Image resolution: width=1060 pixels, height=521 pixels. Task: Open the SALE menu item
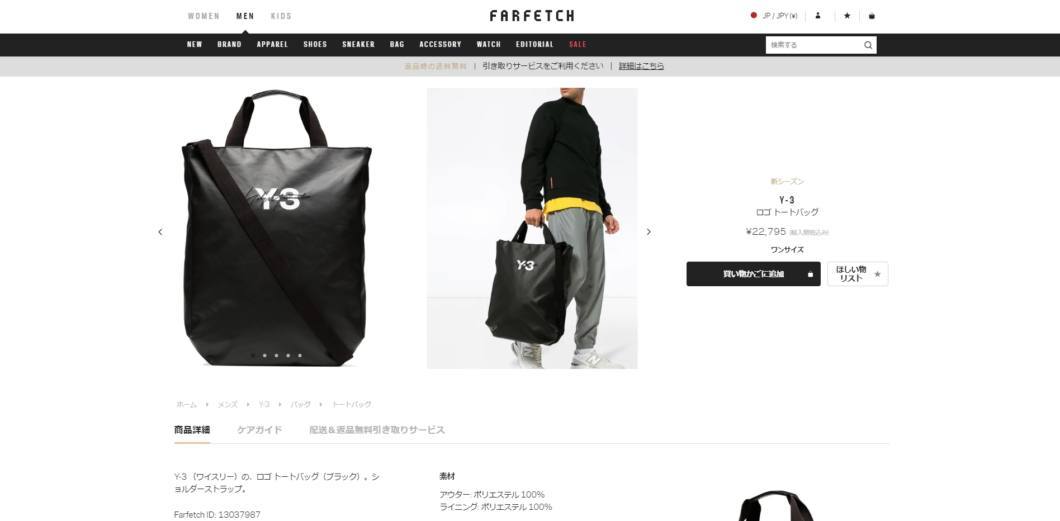578,45
